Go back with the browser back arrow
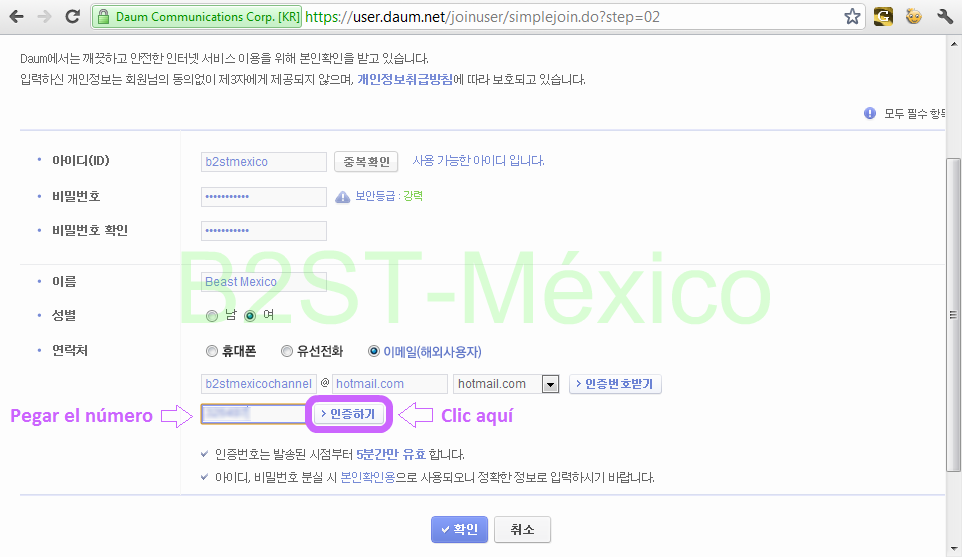Viewport: 962px width, 557px height. [17, 17]
